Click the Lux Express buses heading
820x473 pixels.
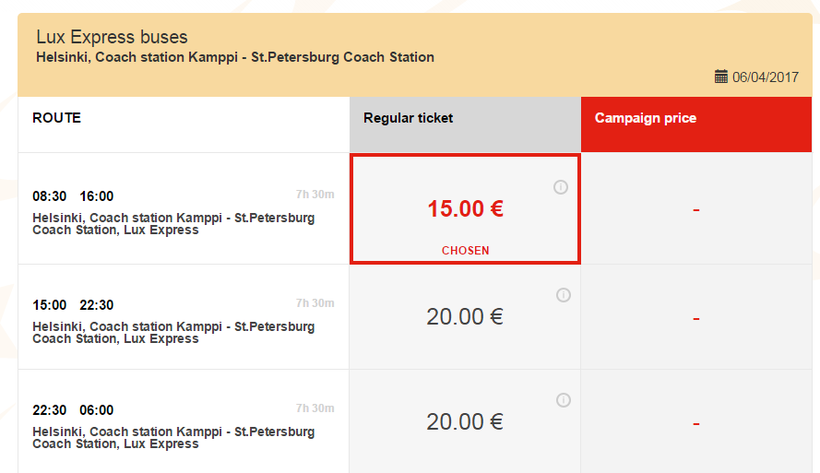click(x=111, y=38)
